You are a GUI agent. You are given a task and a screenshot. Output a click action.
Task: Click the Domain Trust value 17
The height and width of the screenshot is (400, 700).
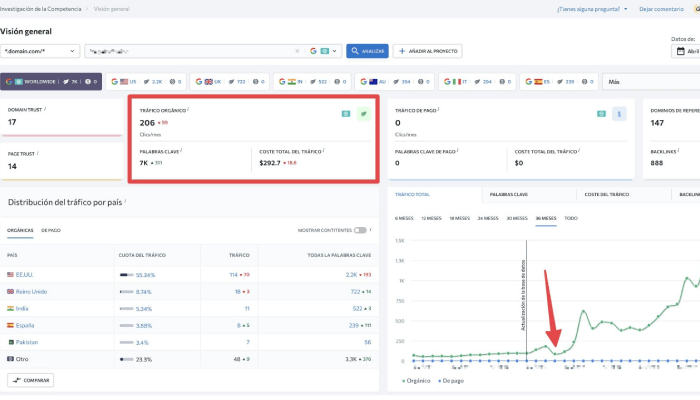pos(12,122)
